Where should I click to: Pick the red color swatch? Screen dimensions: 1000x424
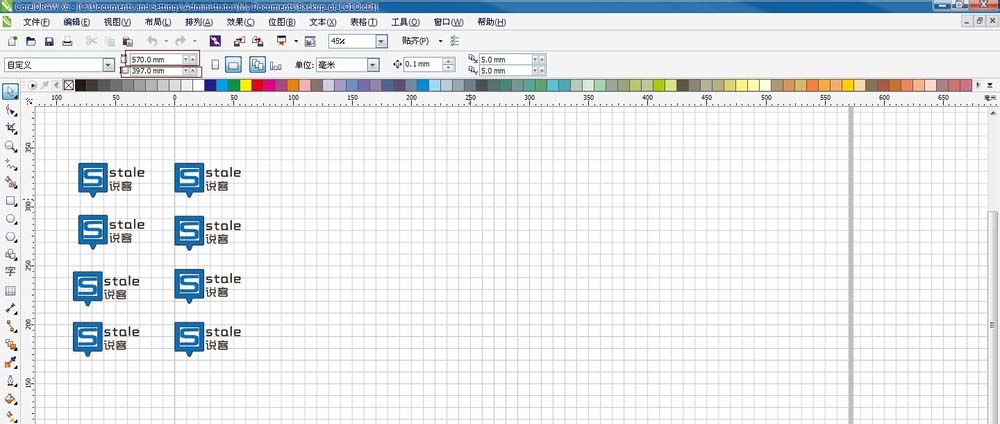coord(257,85)
